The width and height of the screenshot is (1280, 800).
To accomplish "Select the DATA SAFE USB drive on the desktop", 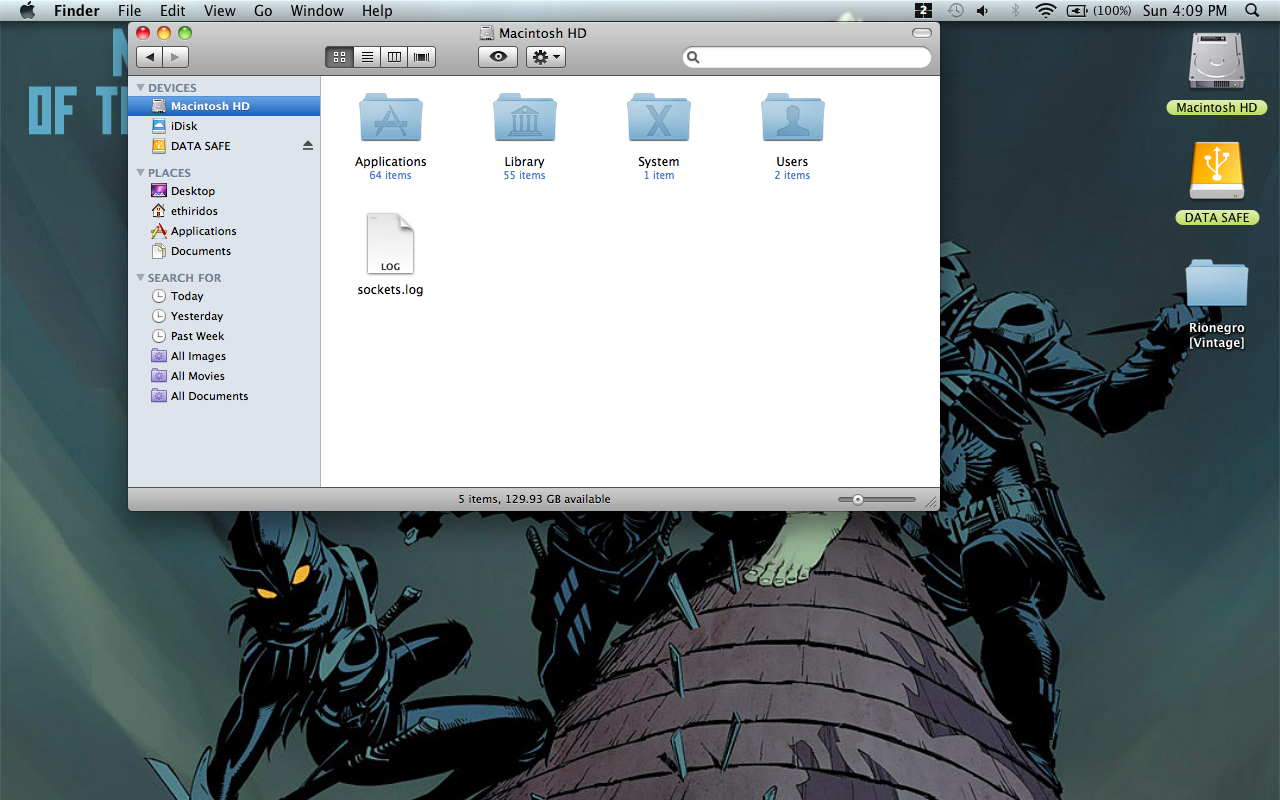I will pyautogui.click(x=1217, y=172).
